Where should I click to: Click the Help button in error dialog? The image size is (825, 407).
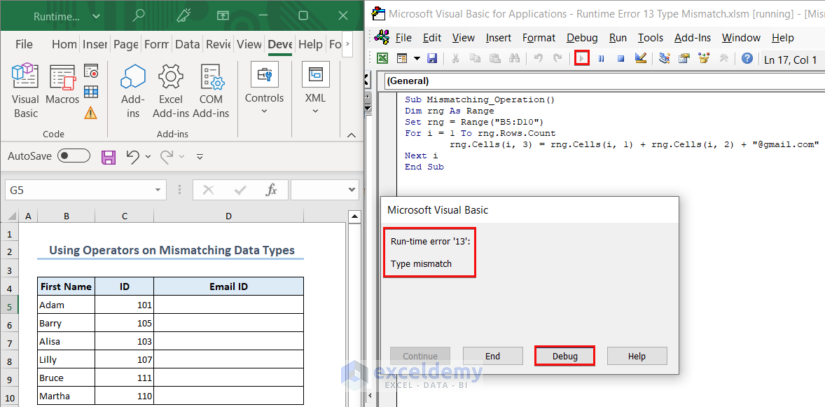(x=637, y=356)
